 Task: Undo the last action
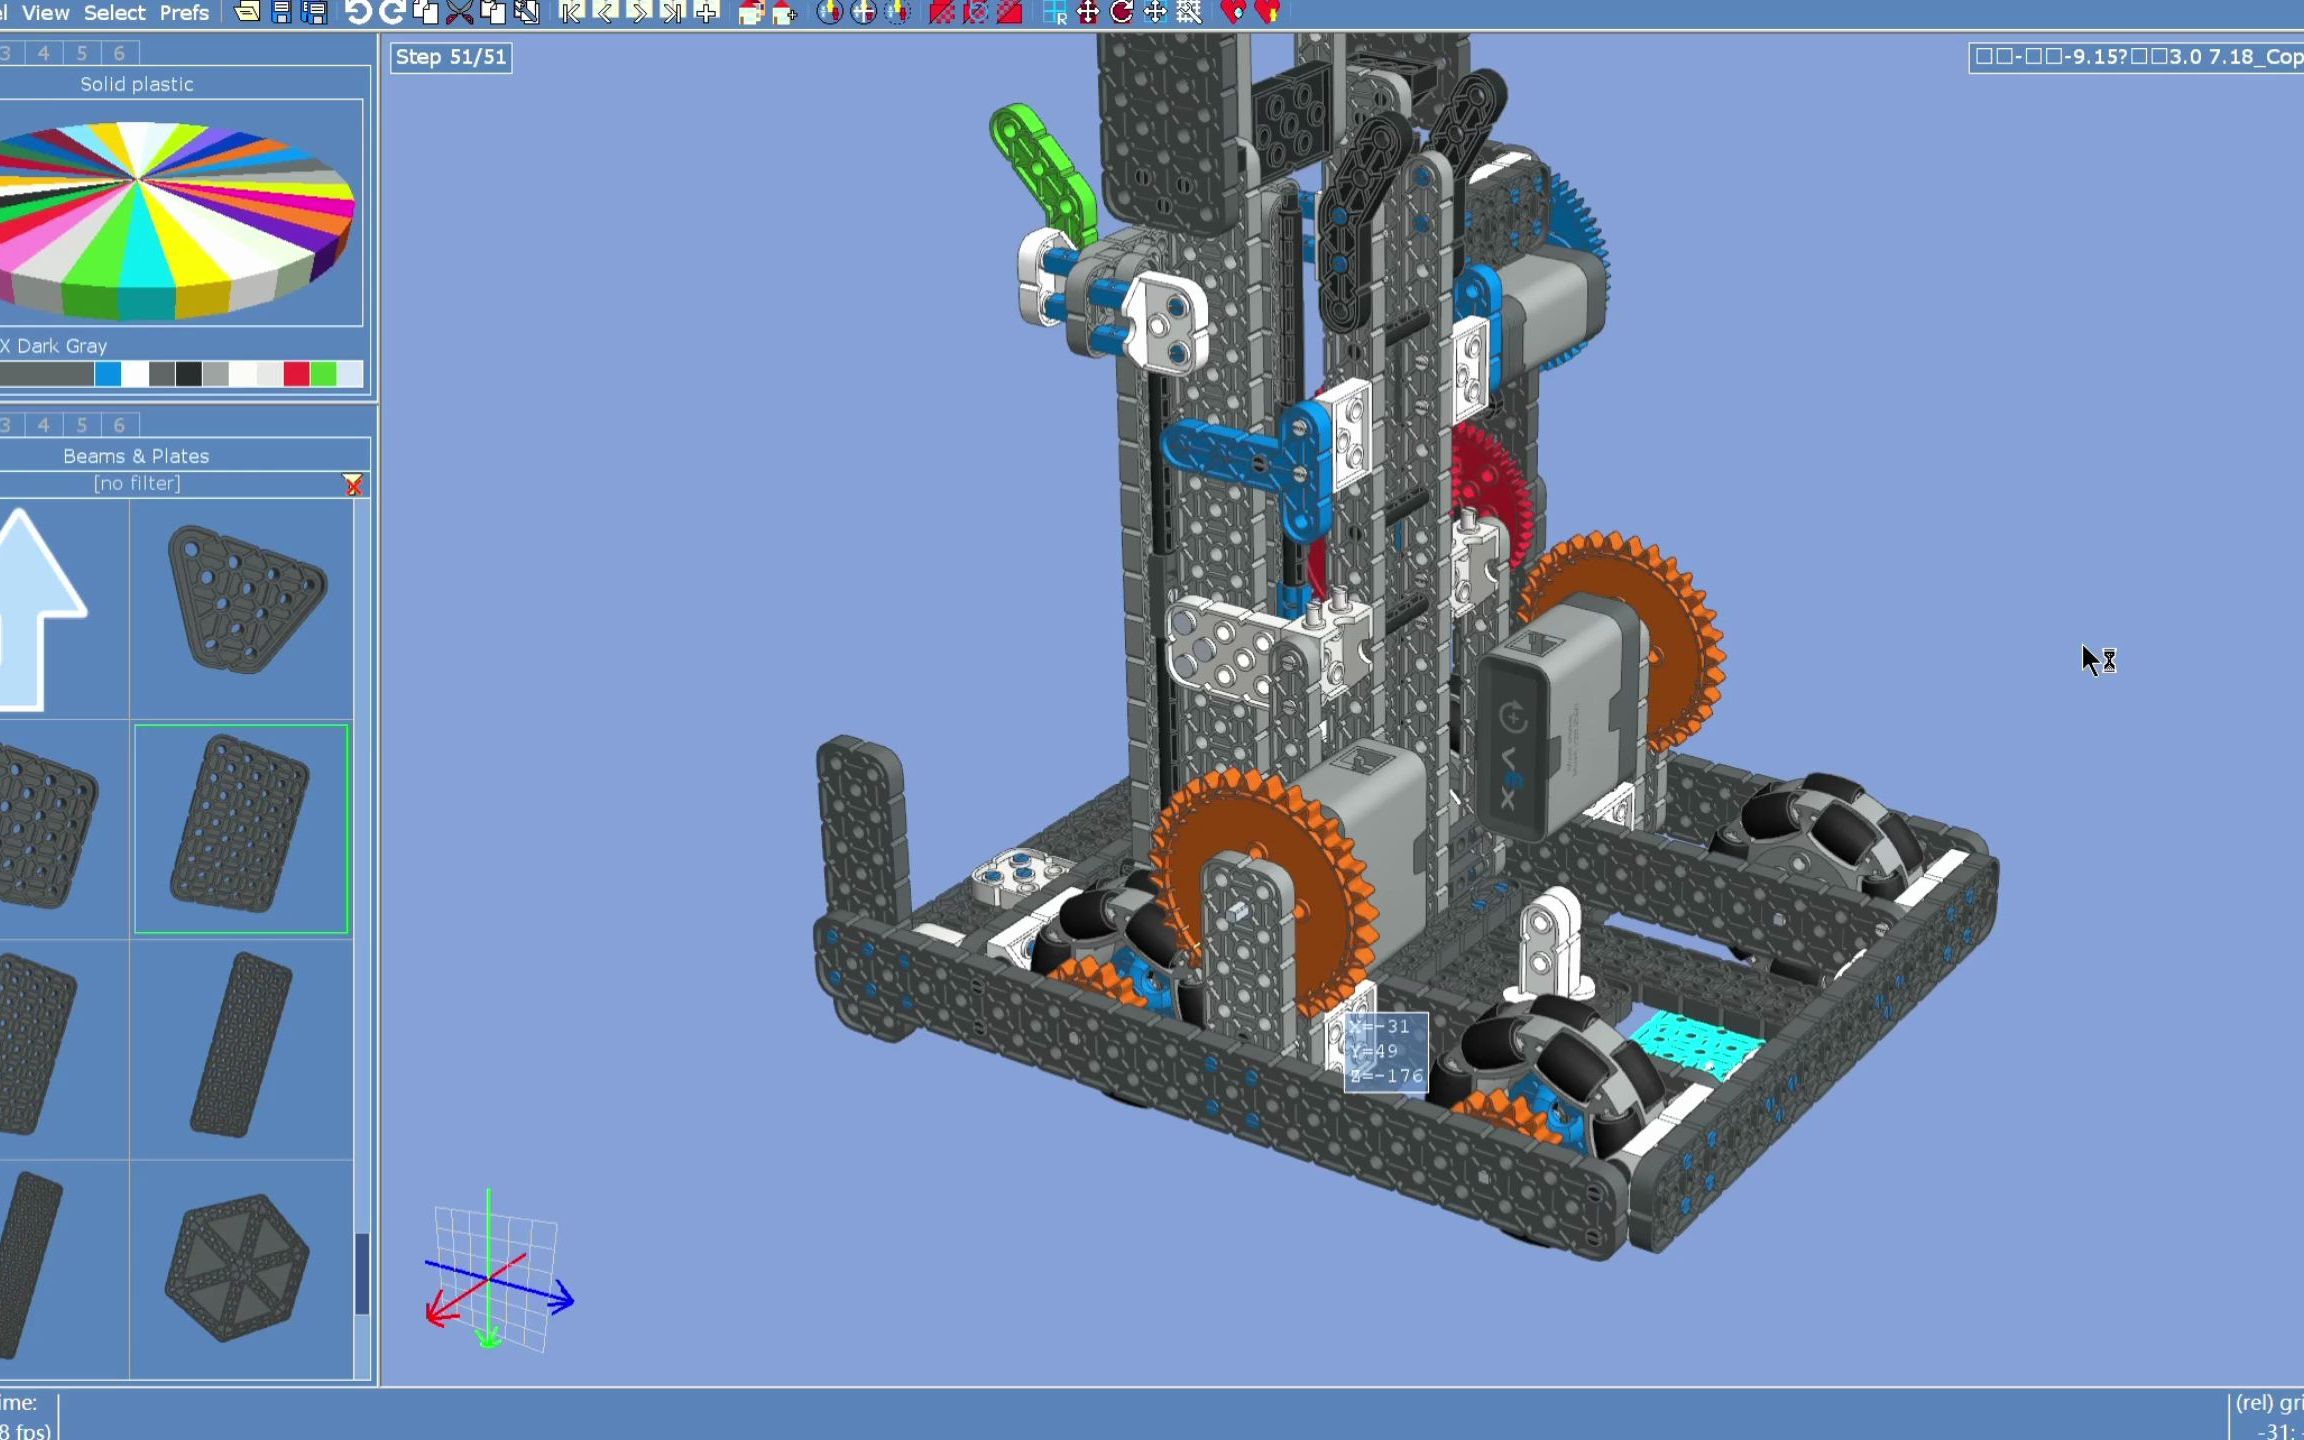coord(357,12)
